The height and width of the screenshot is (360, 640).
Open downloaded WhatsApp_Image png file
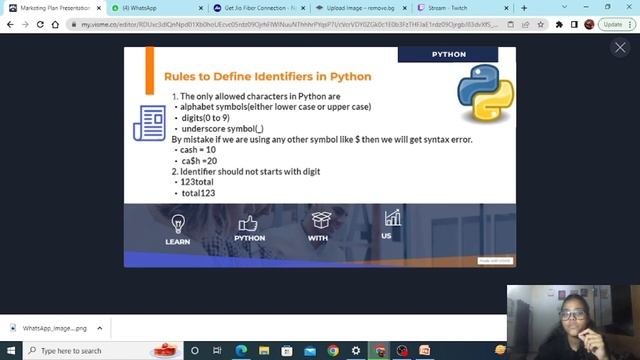pos(49,328)
